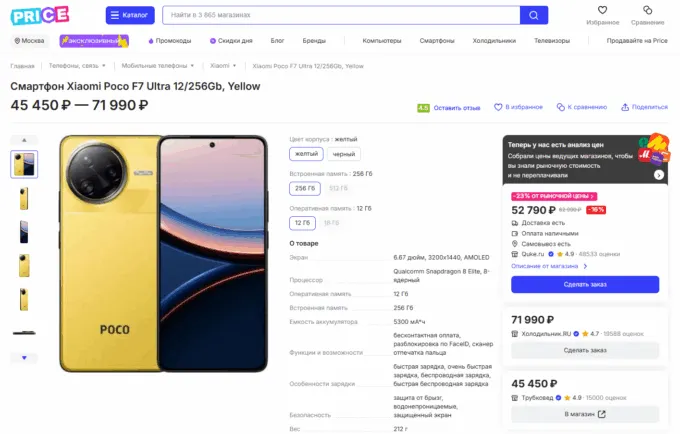Open the Каталог menu
Image resolution: width=680 pixels, height=434 pixels.
[x=129, y=15]
